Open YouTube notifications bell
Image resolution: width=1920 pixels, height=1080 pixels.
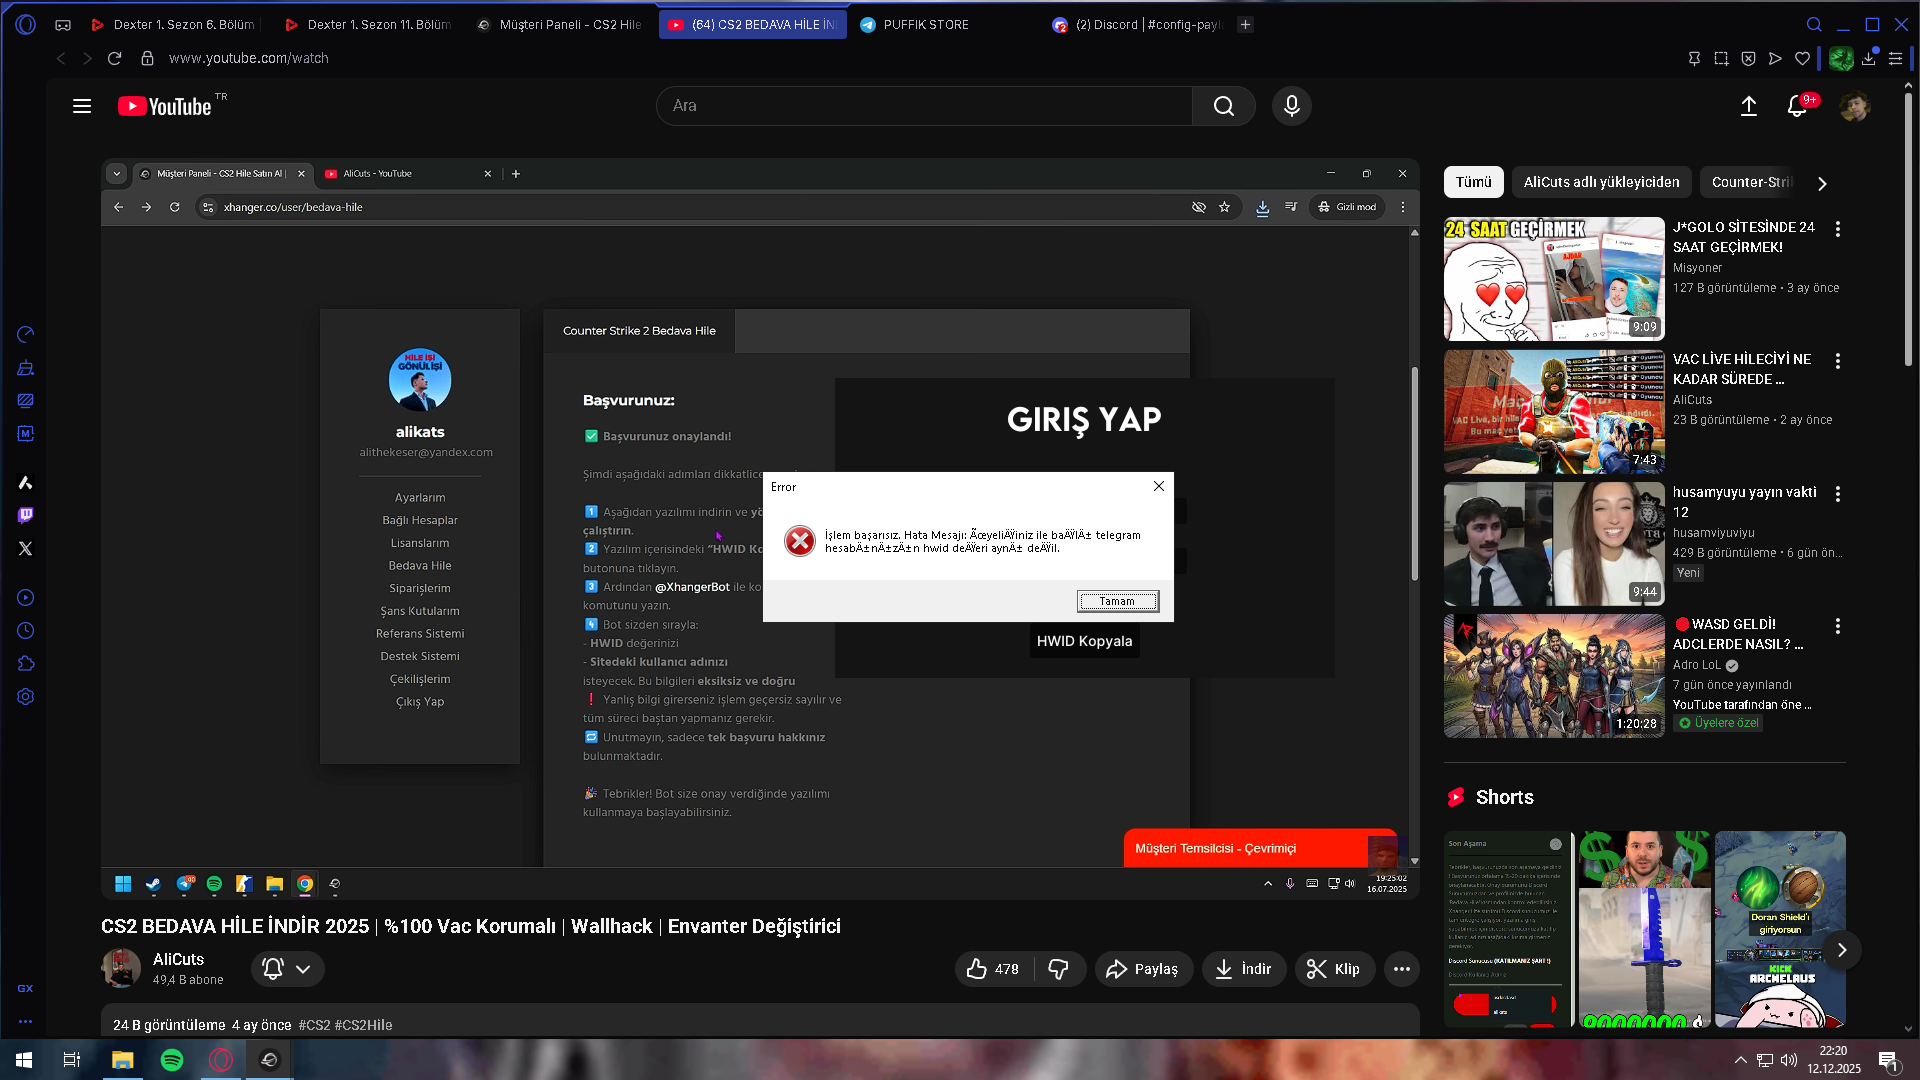click(x=1797, y=106)
